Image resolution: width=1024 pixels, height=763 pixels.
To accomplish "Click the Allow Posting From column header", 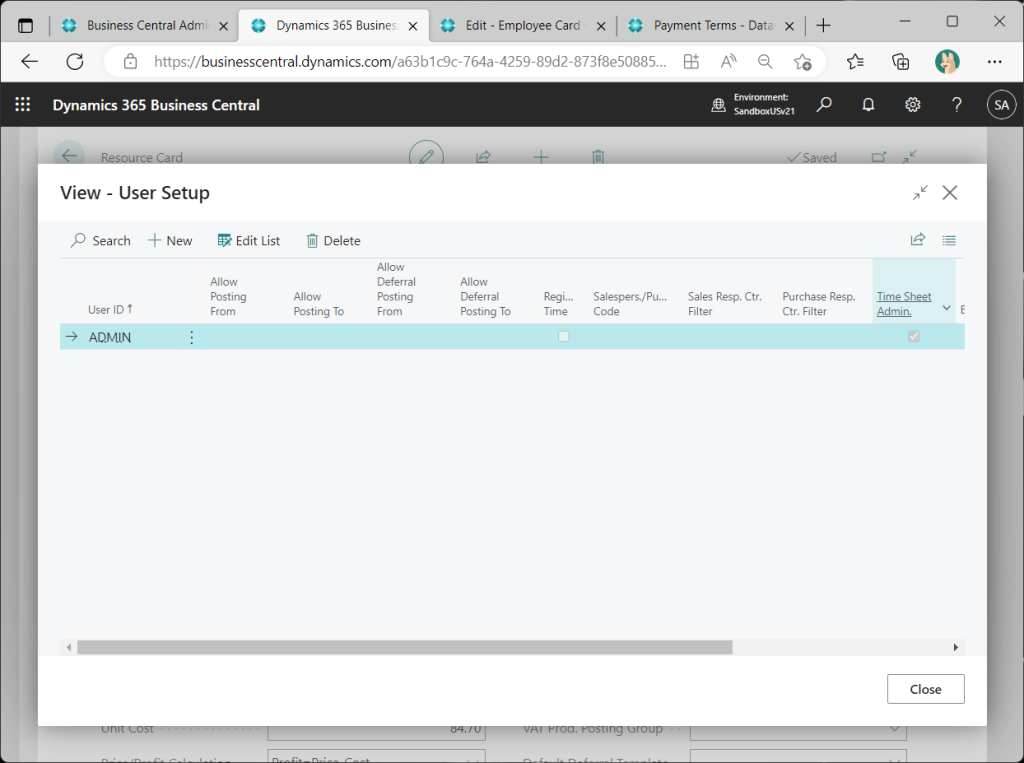I will click(x=229, y=297).
